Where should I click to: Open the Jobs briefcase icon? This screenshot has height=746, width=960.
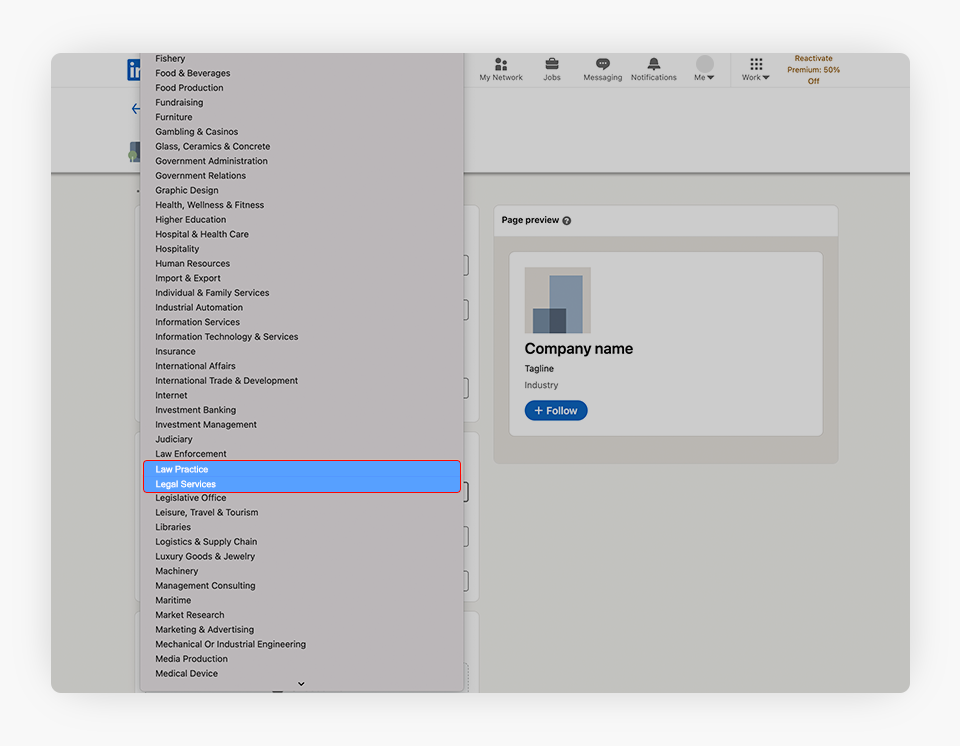click(x=552, y=64)
